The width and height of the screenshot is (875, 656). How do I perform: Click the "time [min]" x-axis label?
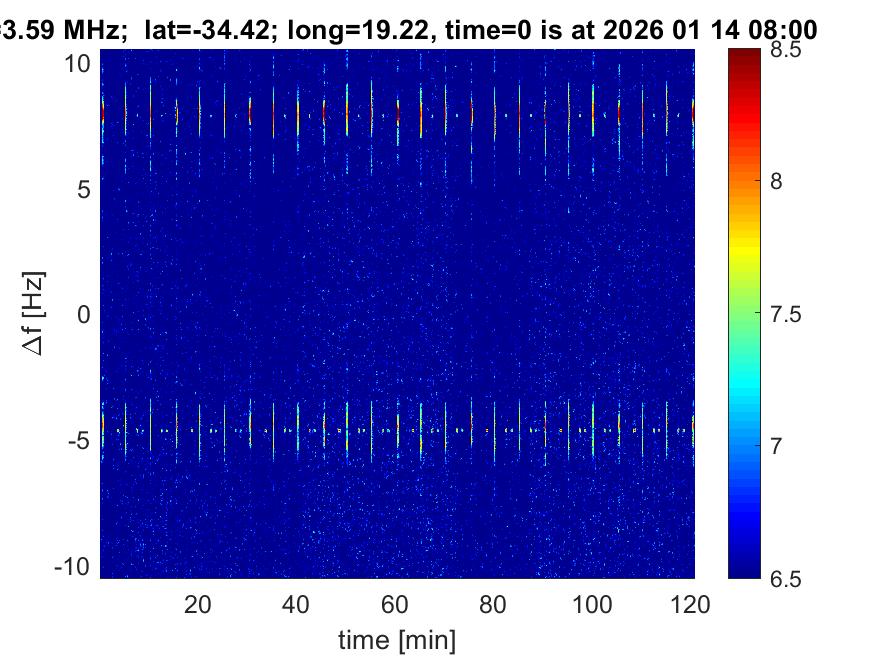(397, 637)
